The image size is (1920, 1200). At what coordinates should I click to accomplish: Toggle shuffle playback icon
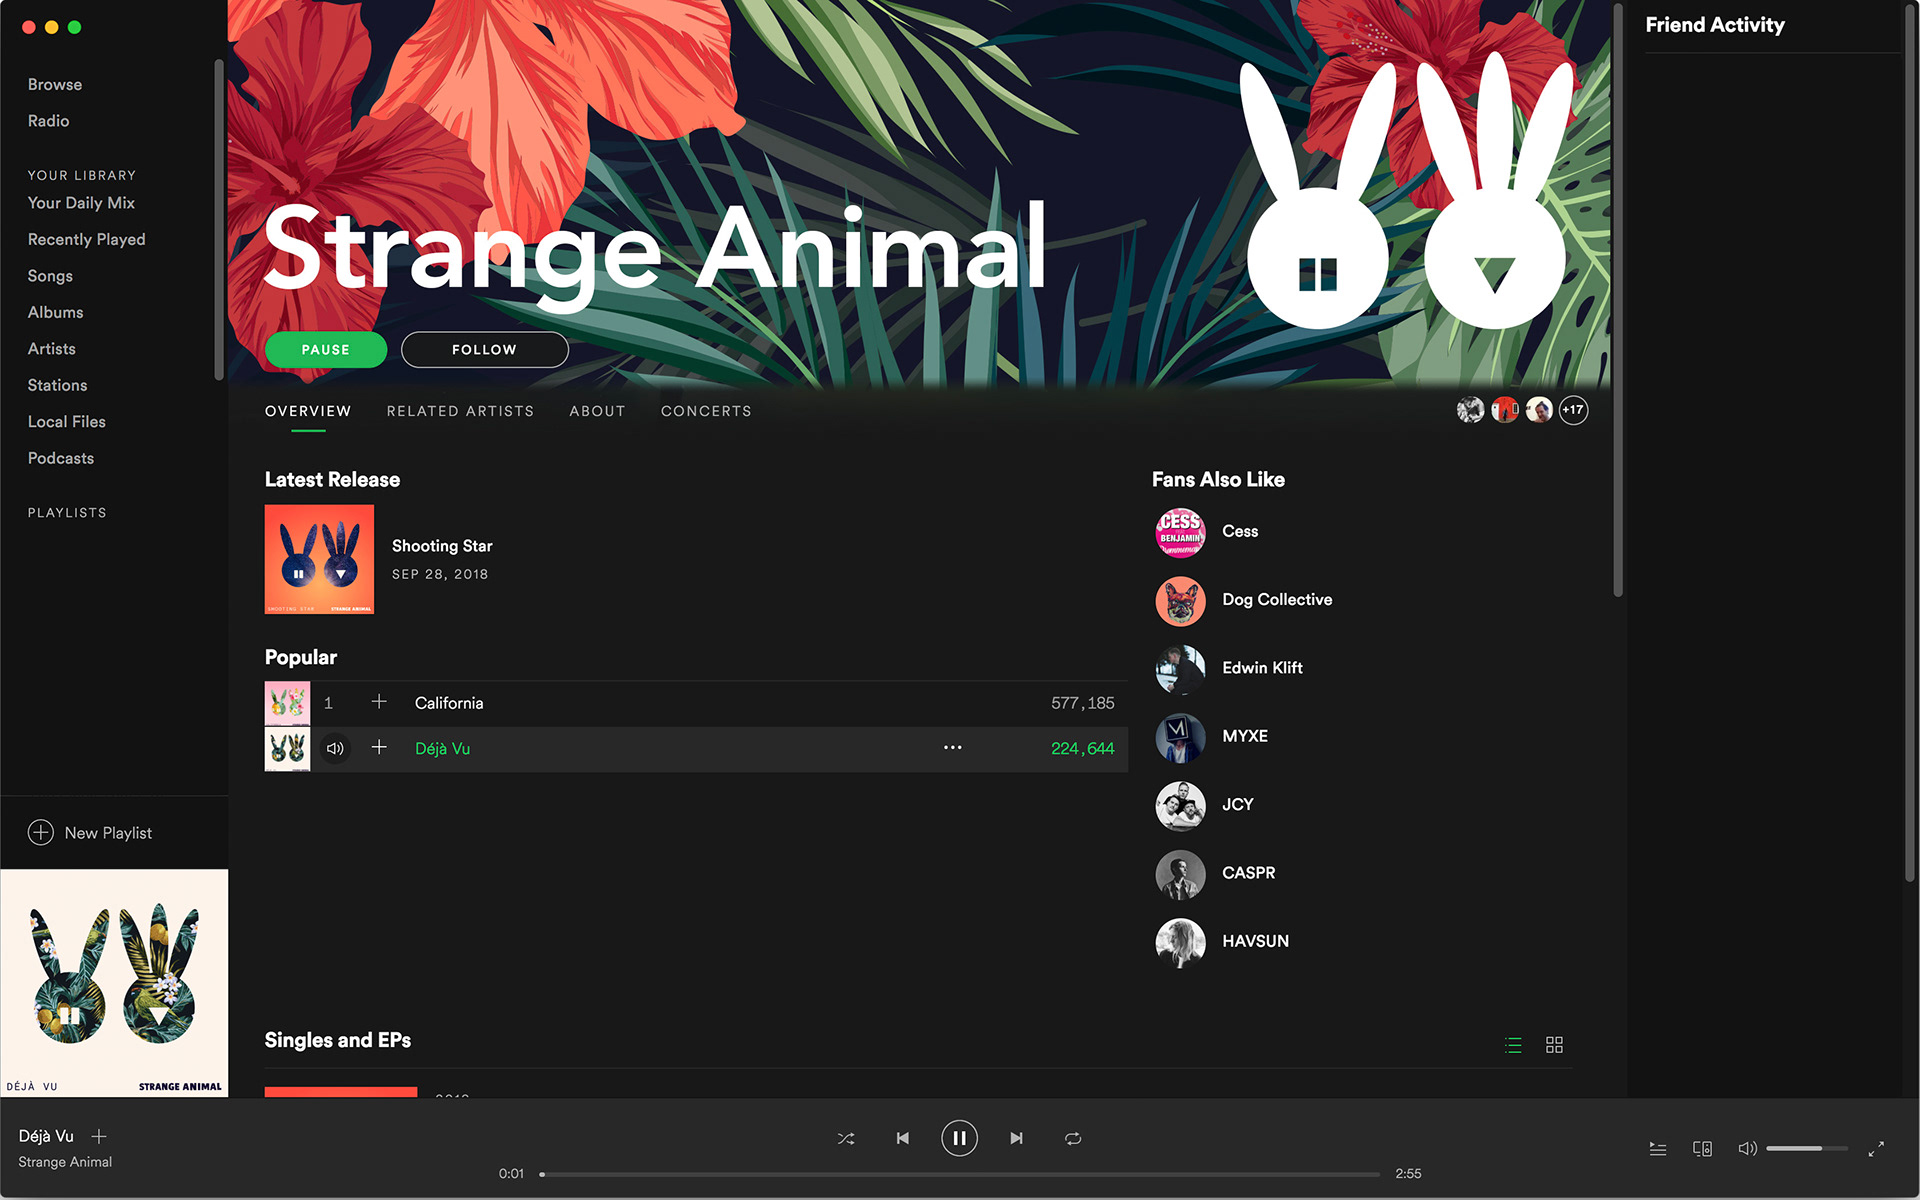point(846,1138)
